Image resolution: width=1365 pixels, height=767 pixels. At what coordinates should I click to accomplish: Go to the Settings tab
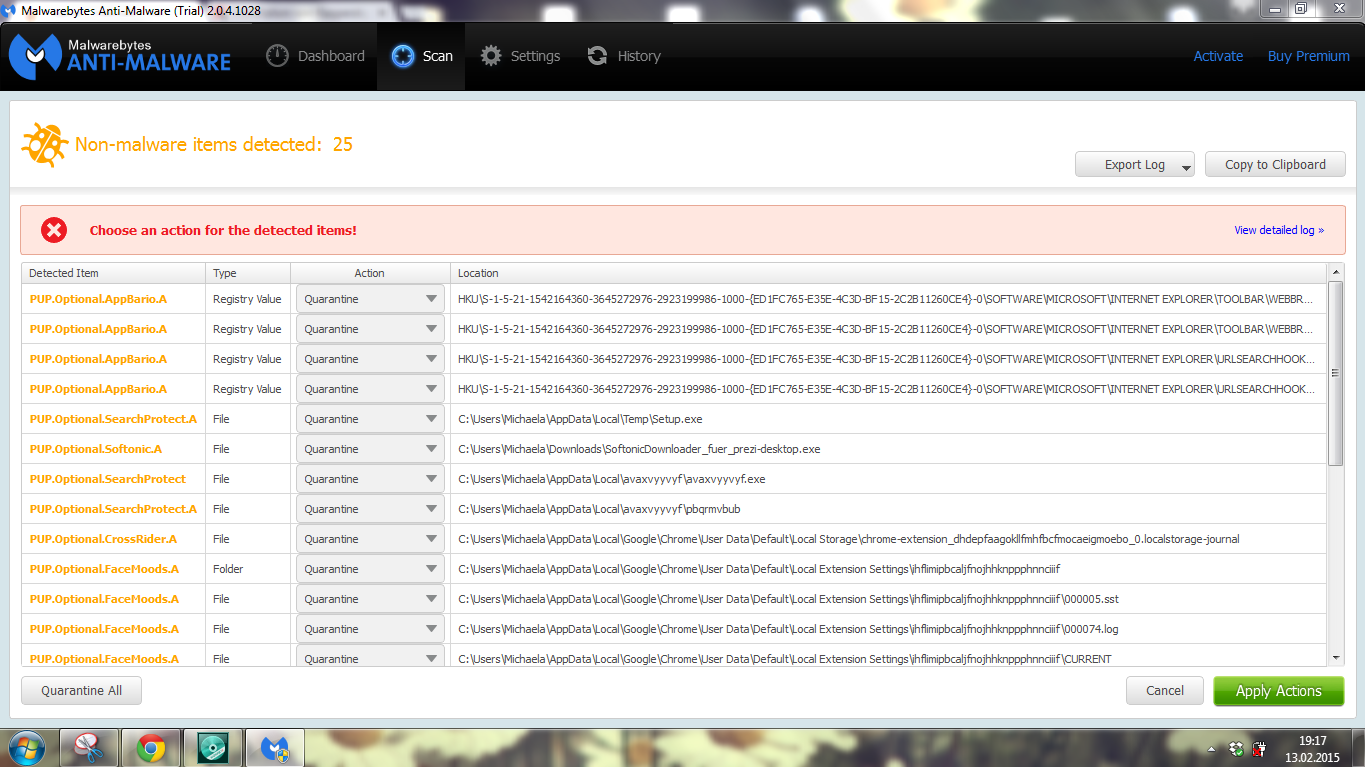520,56
